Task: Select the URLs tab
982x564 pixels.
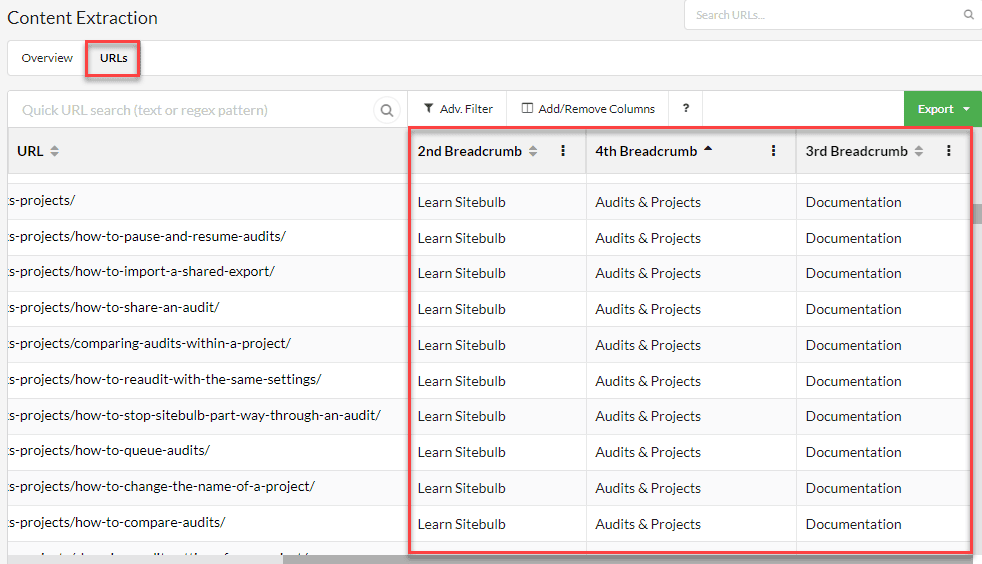Action: click(x=113, y=58)
